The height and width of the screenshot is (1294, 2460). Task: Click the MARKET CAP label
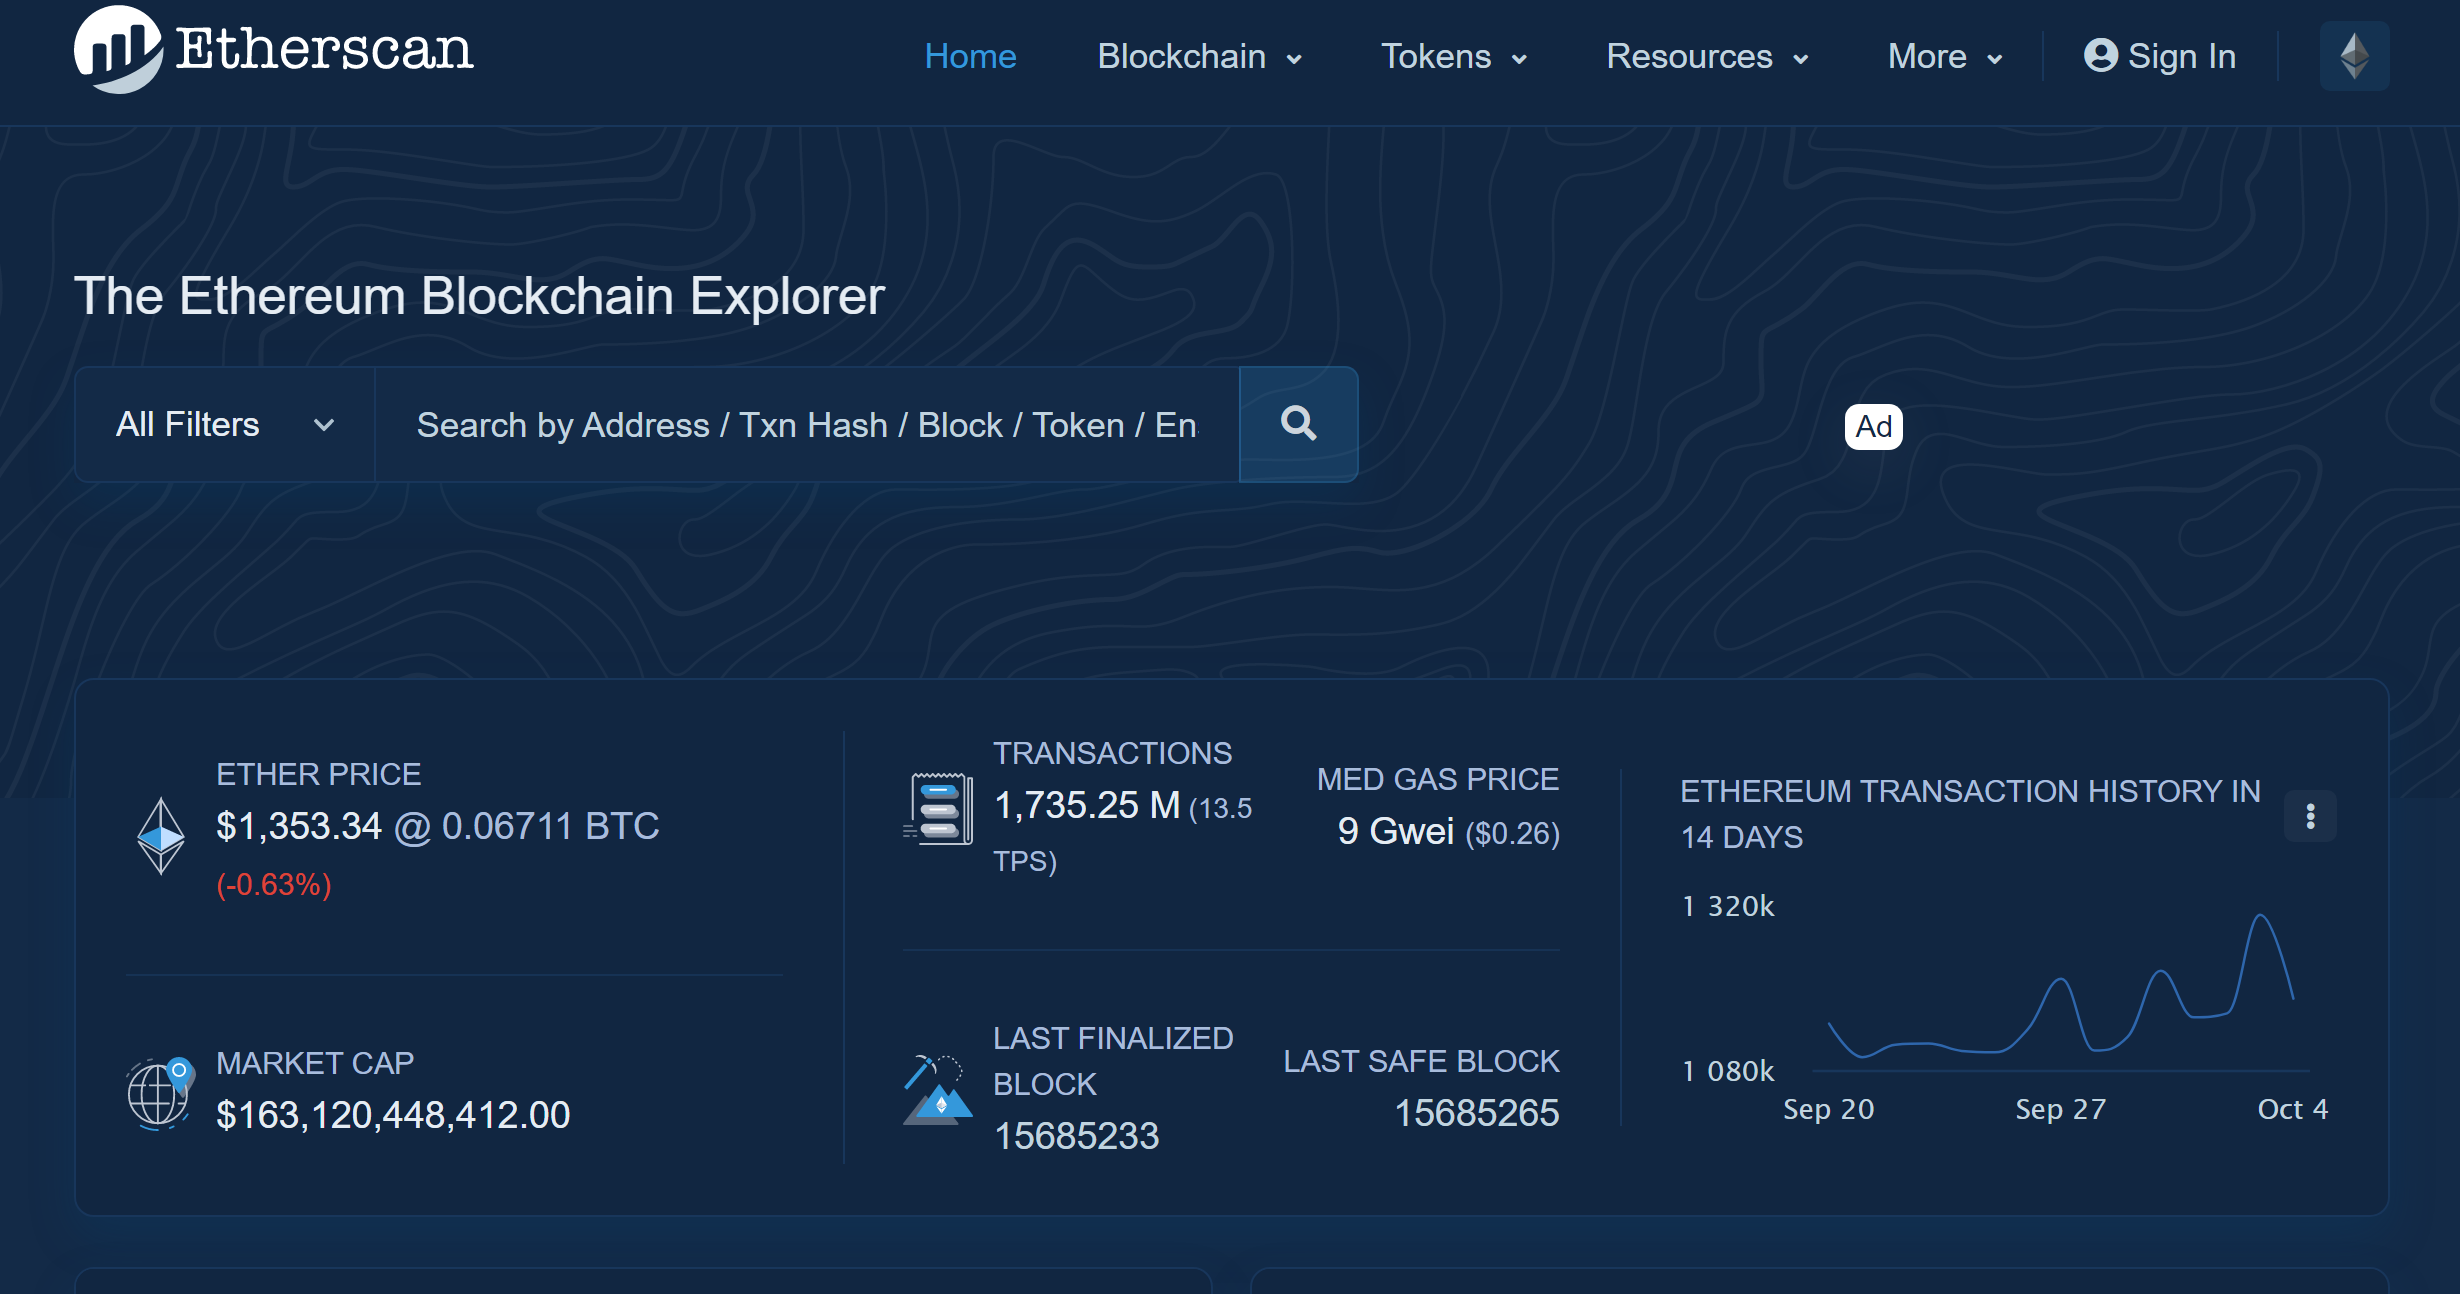coord(315,1063)
